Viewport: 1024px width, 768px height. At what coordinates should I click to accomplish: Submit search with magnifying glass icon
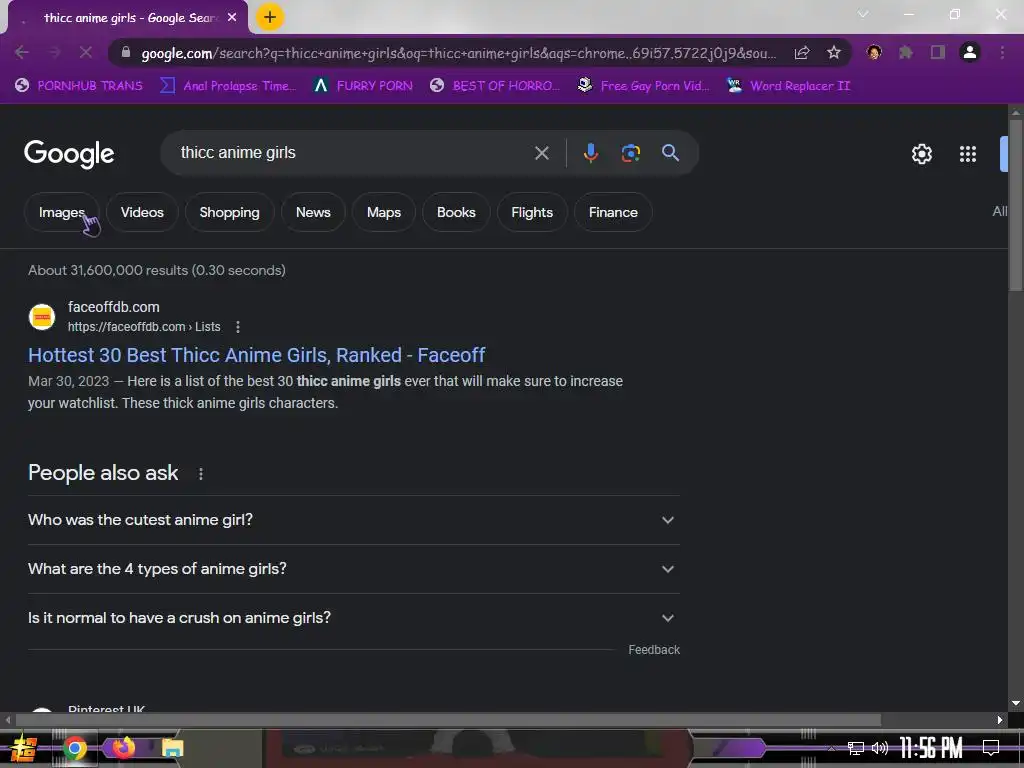(670, 153)
